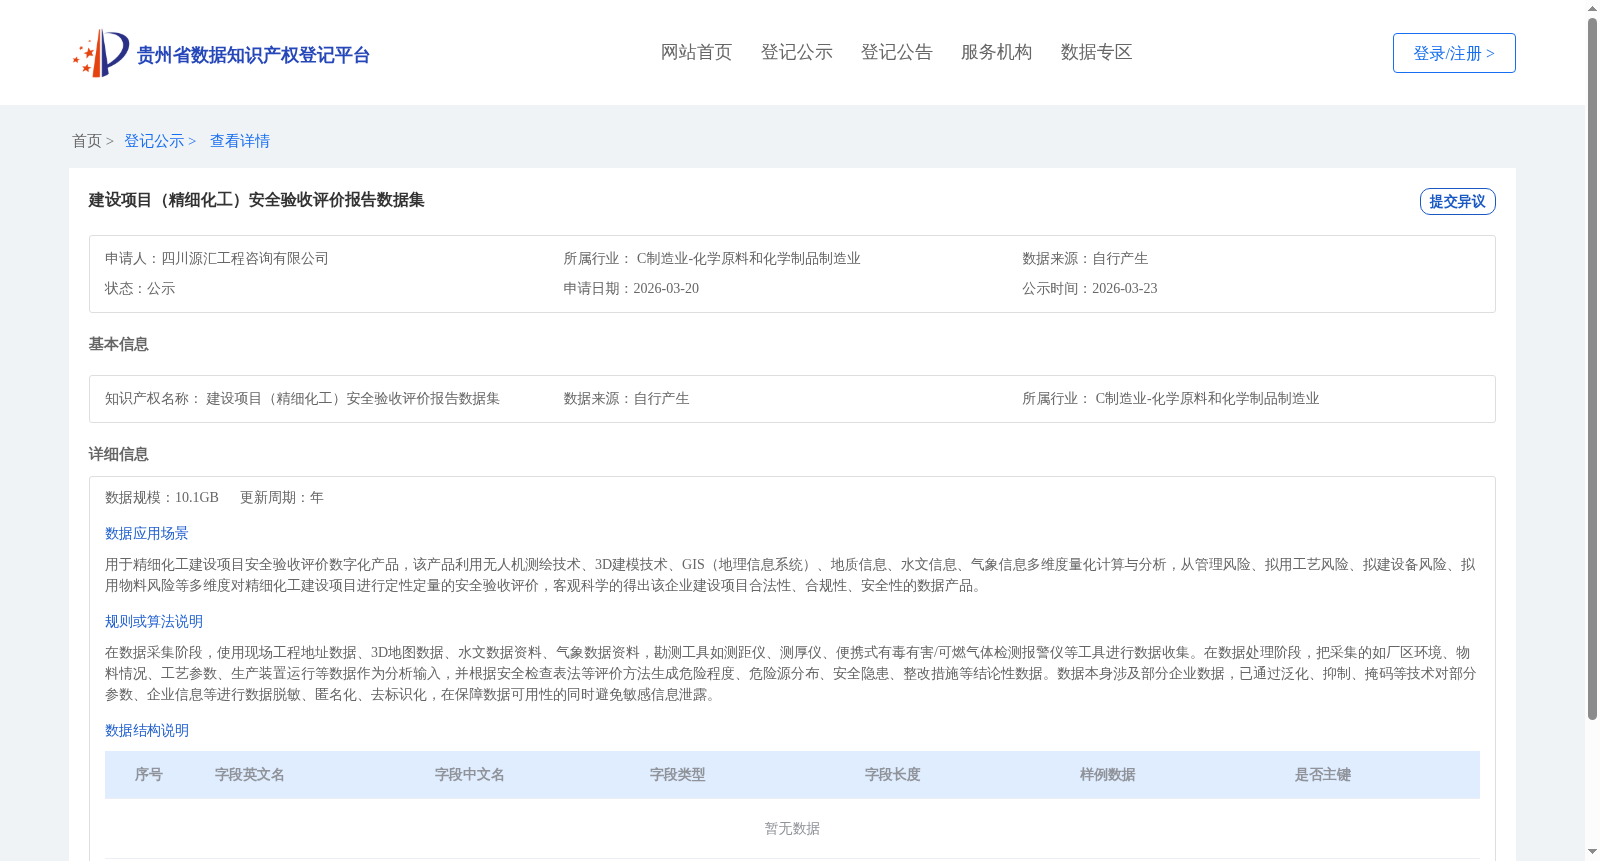Click 更新周期：年 text
The width and height of the screenshot is (1600, 861).
(282, 497)
